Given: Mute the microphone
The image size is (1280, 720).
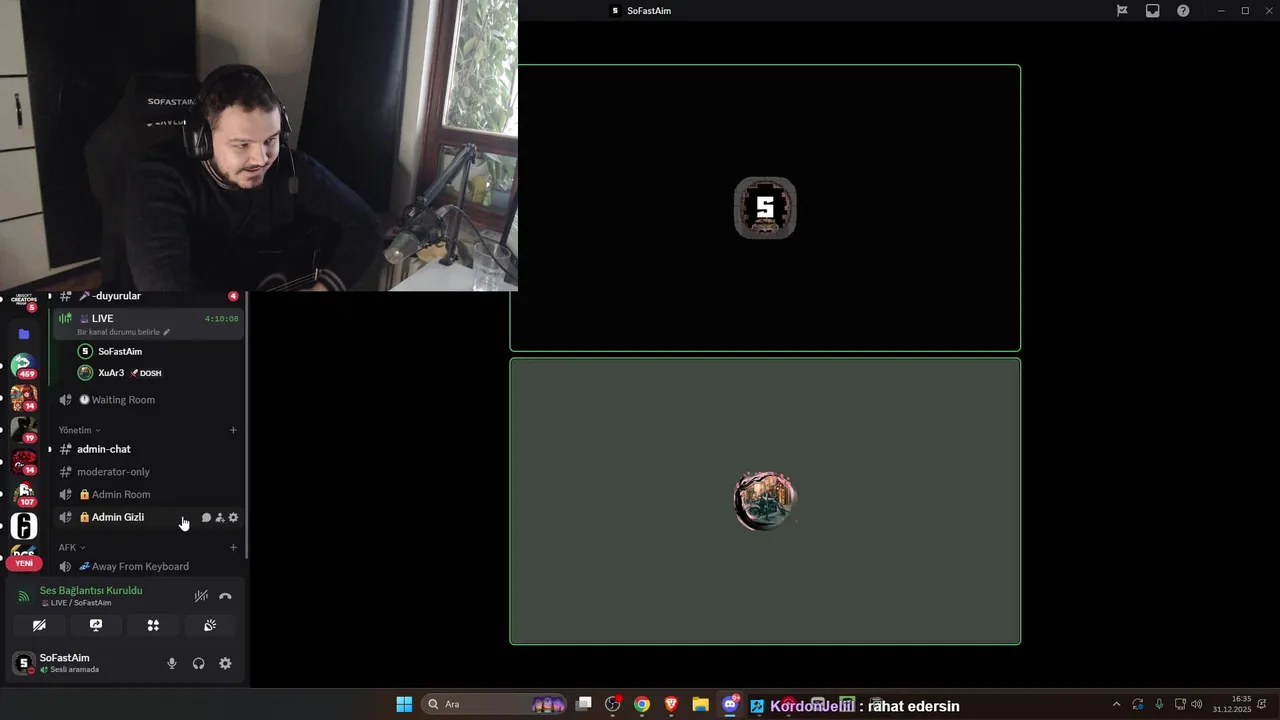Looking at the screenshot, I should pyautogui.click(x=171, y=663).
